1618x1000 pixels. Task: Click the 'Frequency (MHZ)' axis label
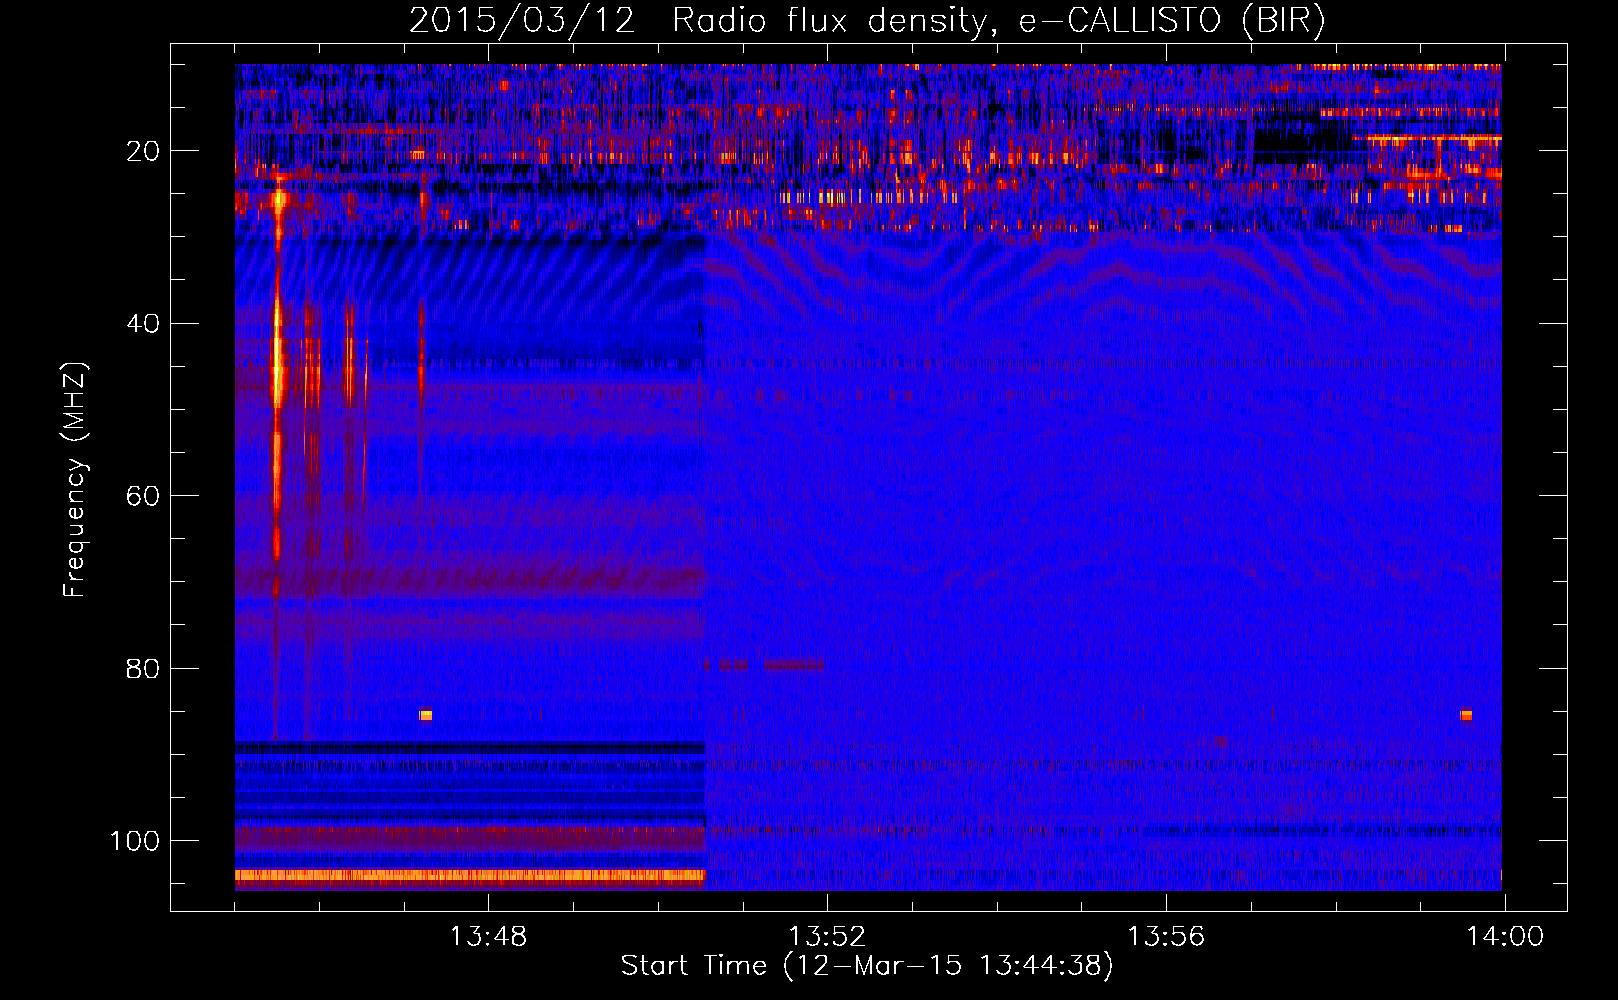click(75, 480)
